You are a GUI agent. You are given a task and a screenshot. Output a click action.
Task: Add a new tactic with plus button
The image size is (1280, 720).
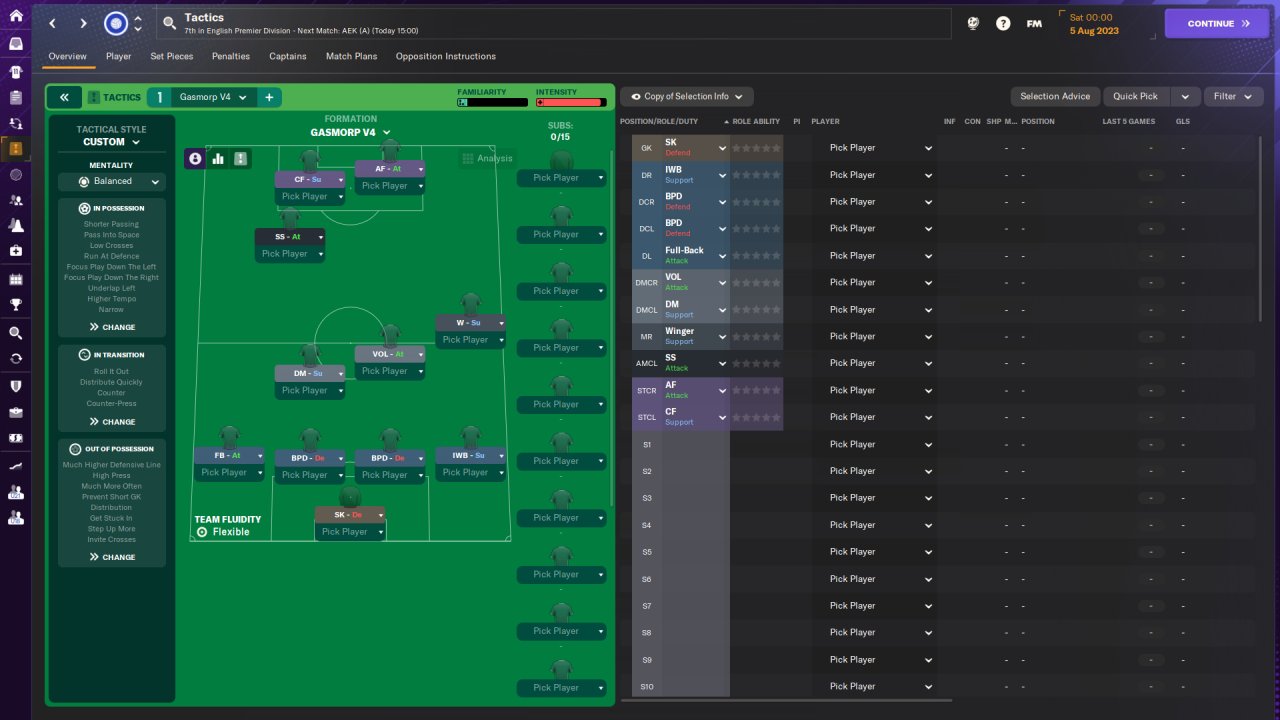pyautogui.click(x=269, y=97)
